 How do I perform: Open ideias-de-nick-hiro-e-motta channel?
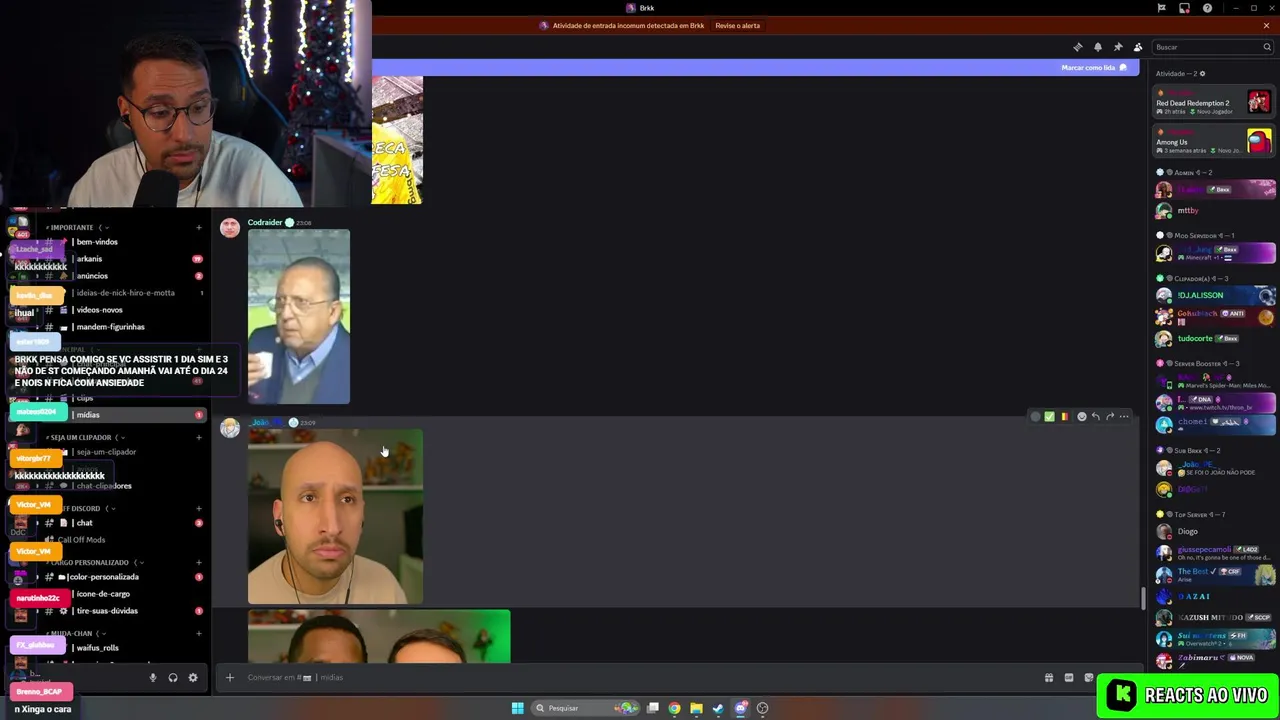pos(125,293)
